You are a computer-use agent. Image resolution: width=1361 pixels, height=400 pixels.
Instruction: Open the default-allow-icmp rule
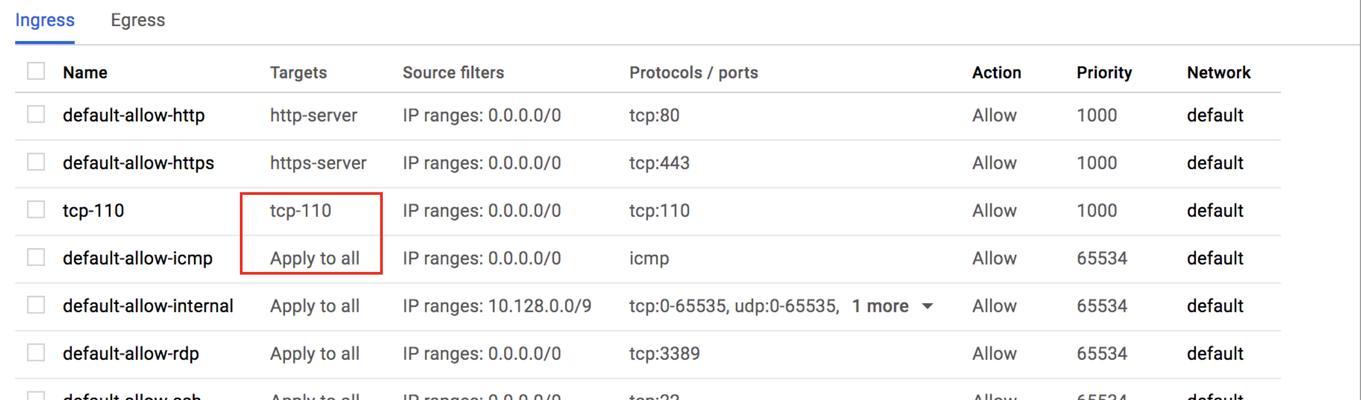coord(138,258)
